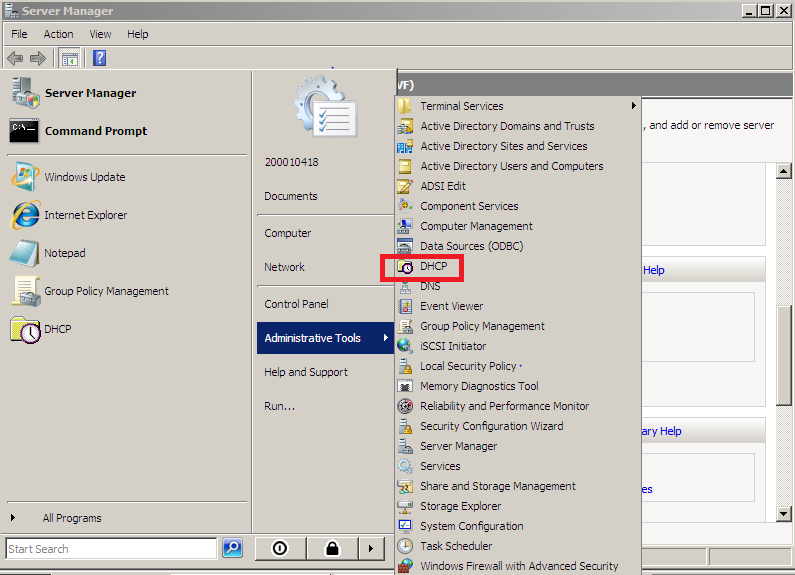The height and width of the screenshot is (575, 795).
Task: Open the File menu
Action: pyautogui.click(x=19, y=34)
